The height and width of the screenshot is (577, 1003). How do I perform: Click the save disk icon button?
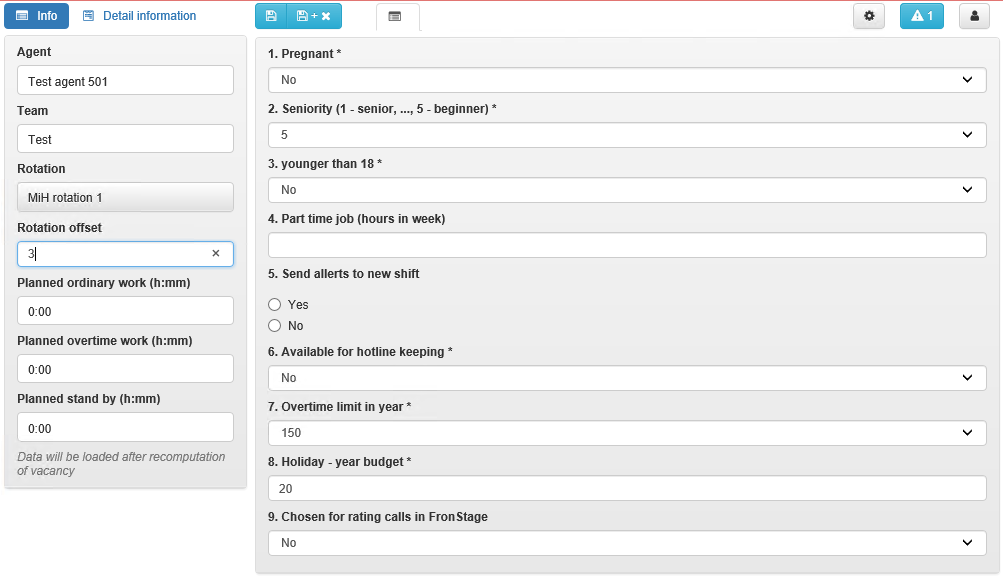(271, 16)
